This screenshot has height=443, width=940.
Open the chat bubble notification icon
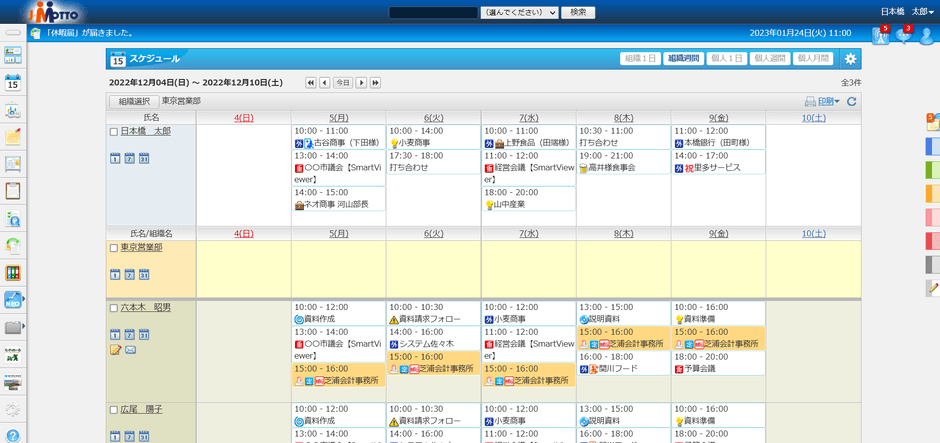tap(904, 36)
